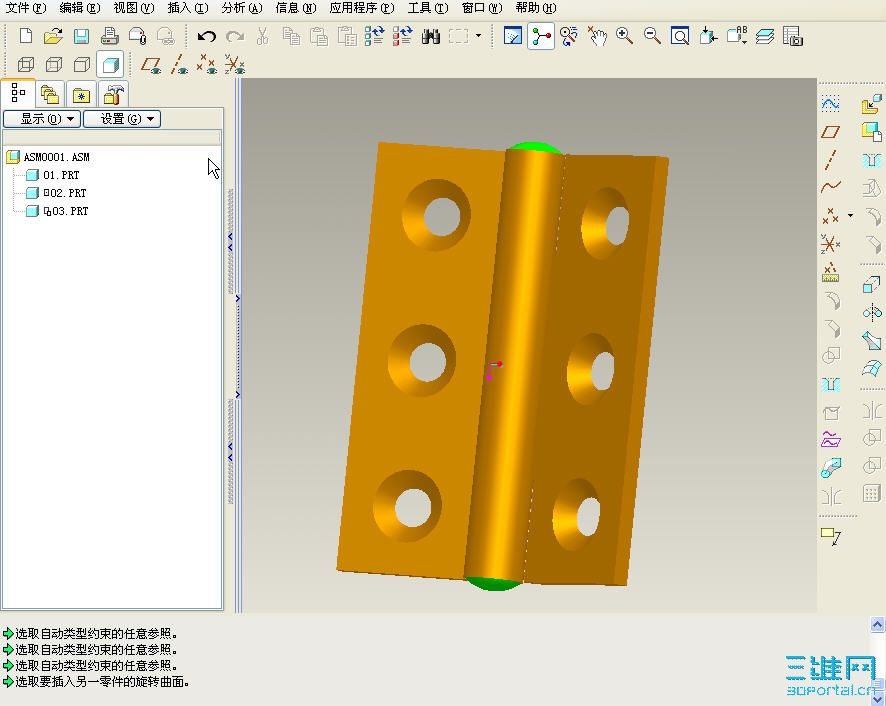Switch to the Model Tree navigator tab

pos(18,93)
